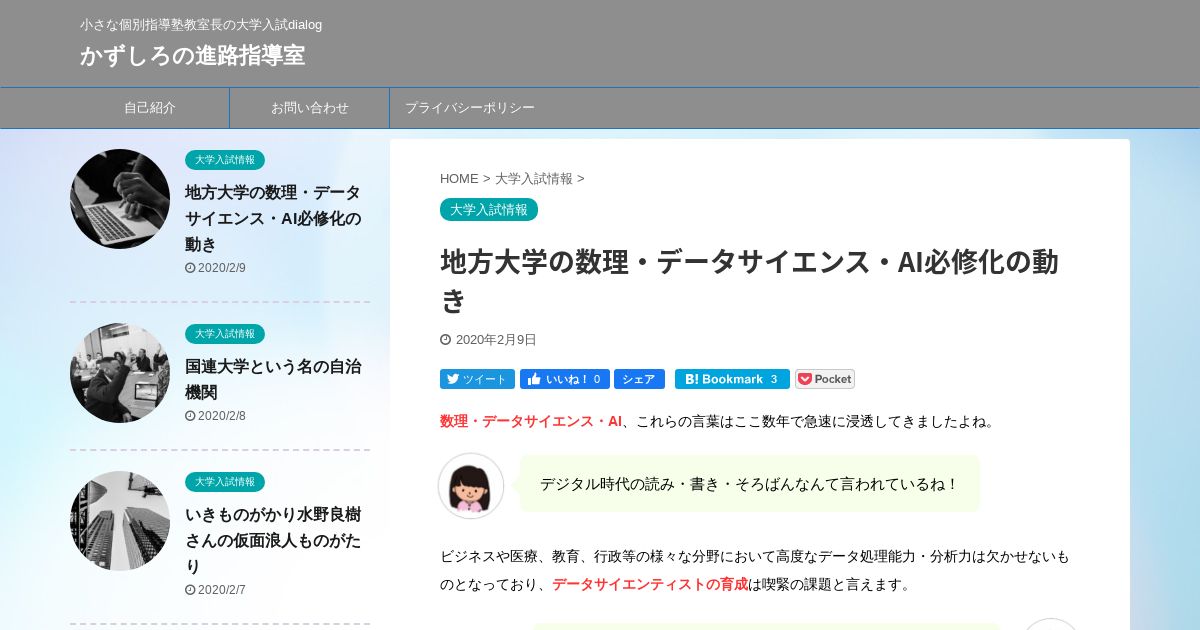This screenshot has height=630, width=1200.
Task: Click the Facebook シェア button
Action: 639,379
